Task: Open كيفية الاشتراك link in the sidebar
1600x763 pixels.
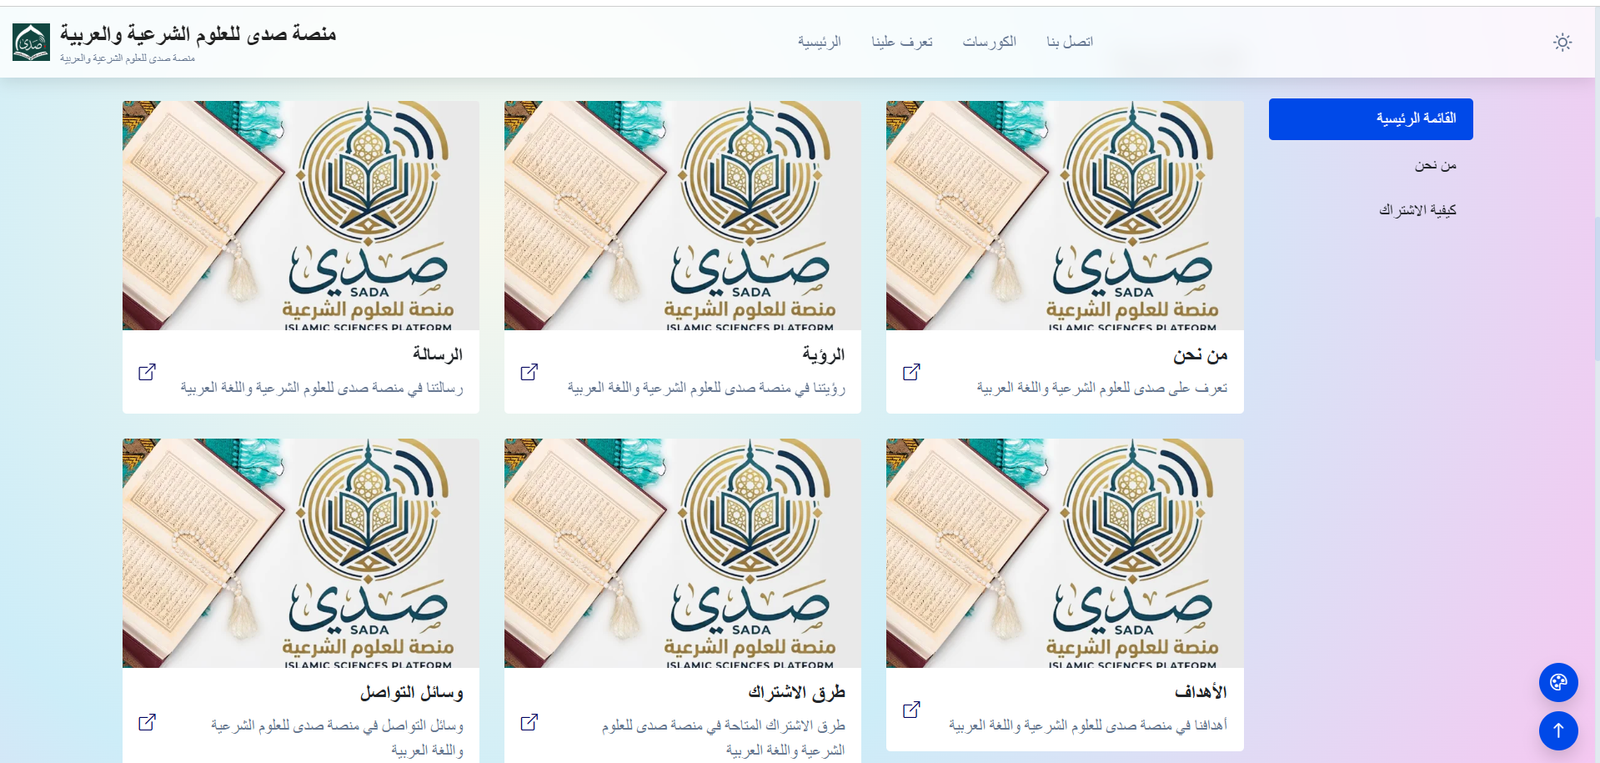Action: [1417, 210]
